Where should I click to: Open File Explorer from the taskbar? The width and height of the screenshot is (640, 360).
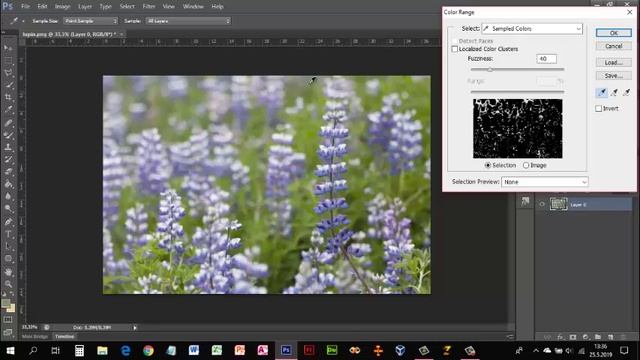coord(102,351)
